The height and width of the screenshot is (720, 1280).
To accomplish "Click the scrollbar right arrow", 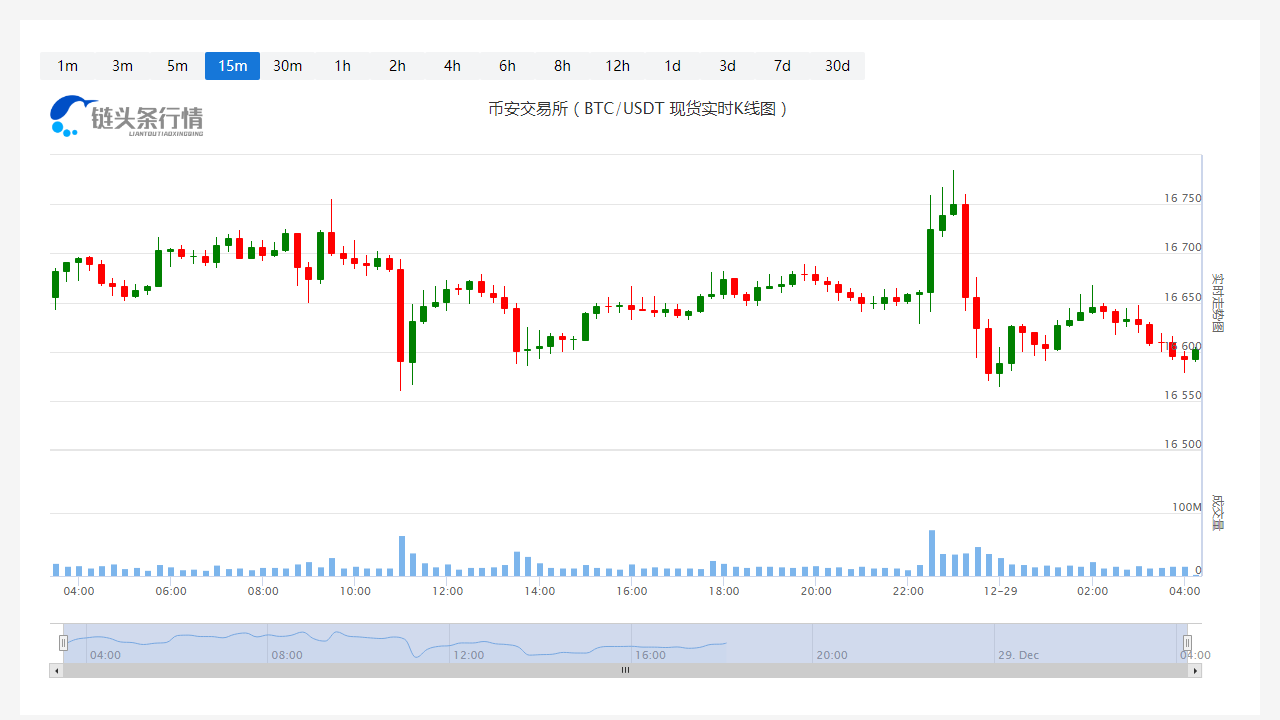I will [x=1195, y=670].
